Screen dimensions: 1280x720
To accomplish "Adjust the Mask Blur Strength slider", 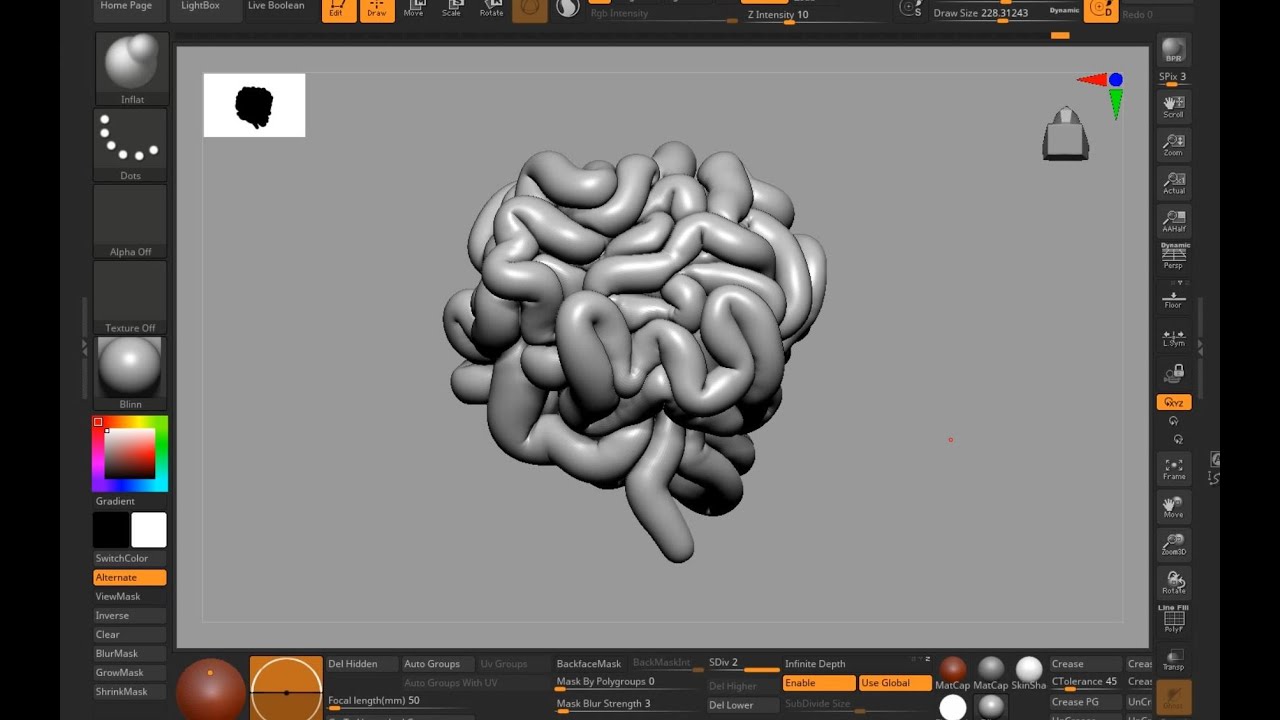I will pyautogui.click(x=628, y=705).
